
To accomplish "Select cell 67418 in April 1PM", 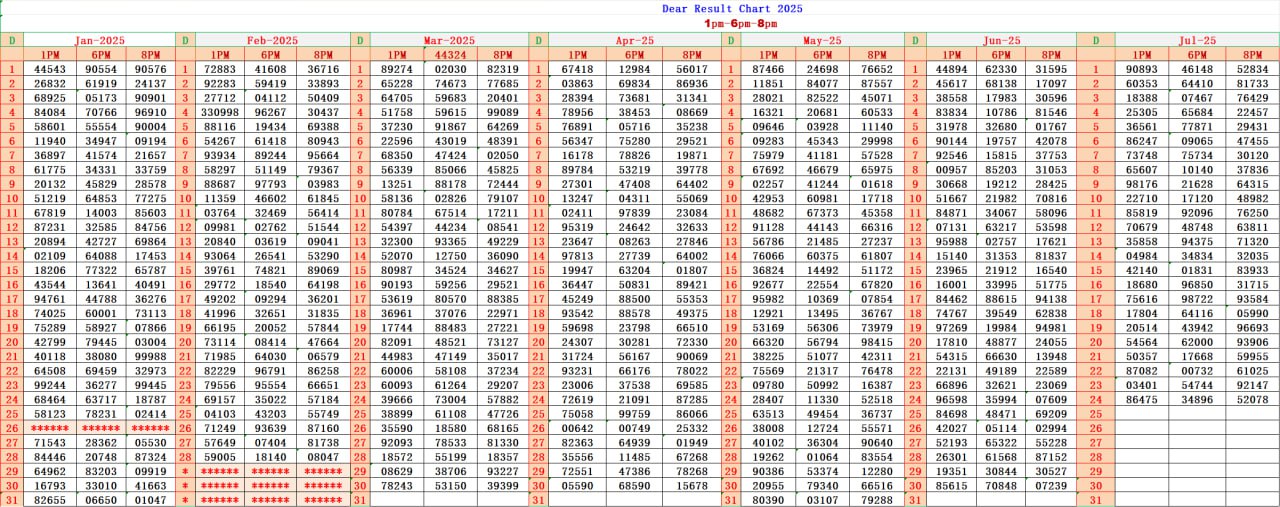I will (x=578, y=69).
